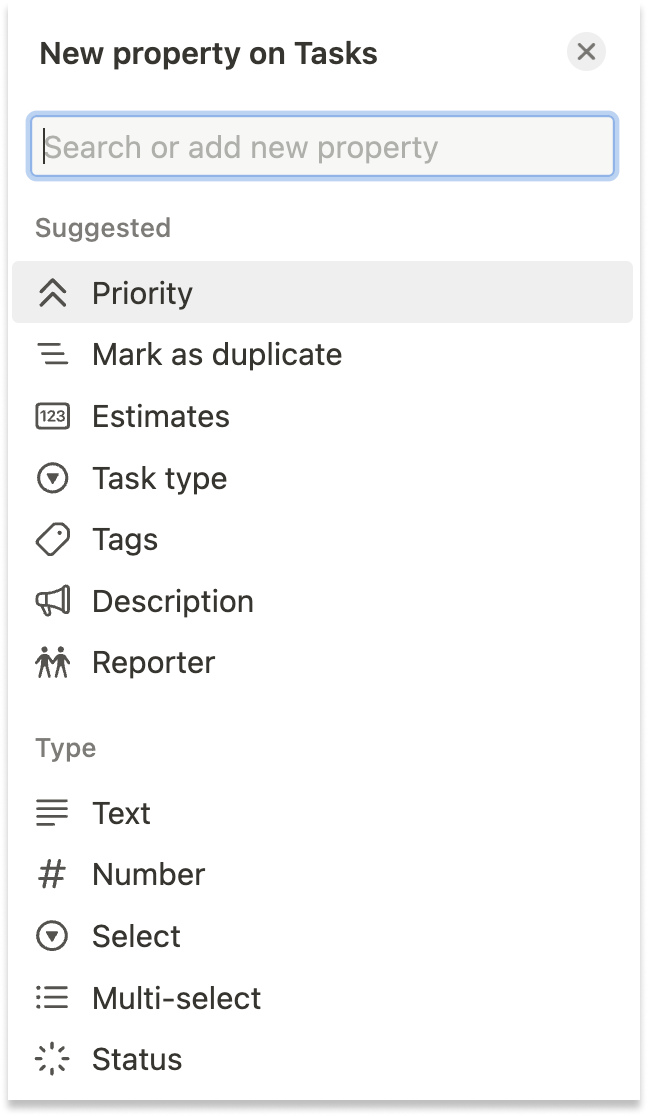Click the Multi-select list icon
Viewport: 648px width, 1116px height.
click(52, 998)
